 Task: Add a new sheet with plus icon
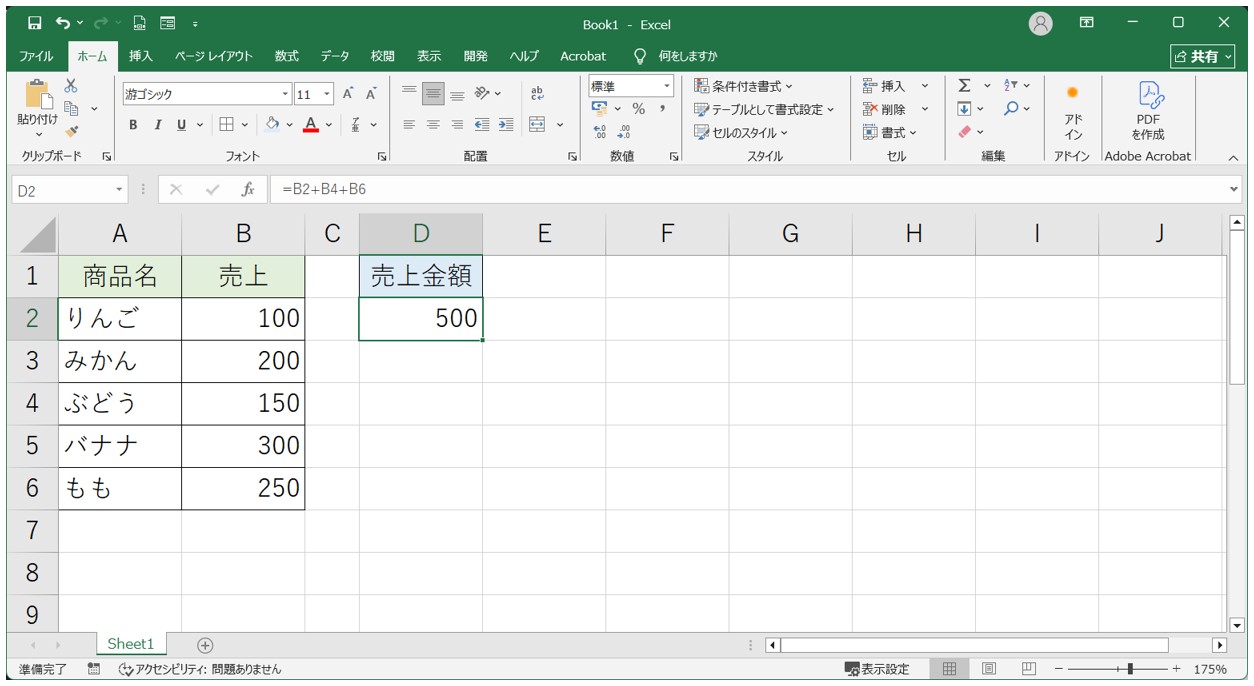point(205,645)
